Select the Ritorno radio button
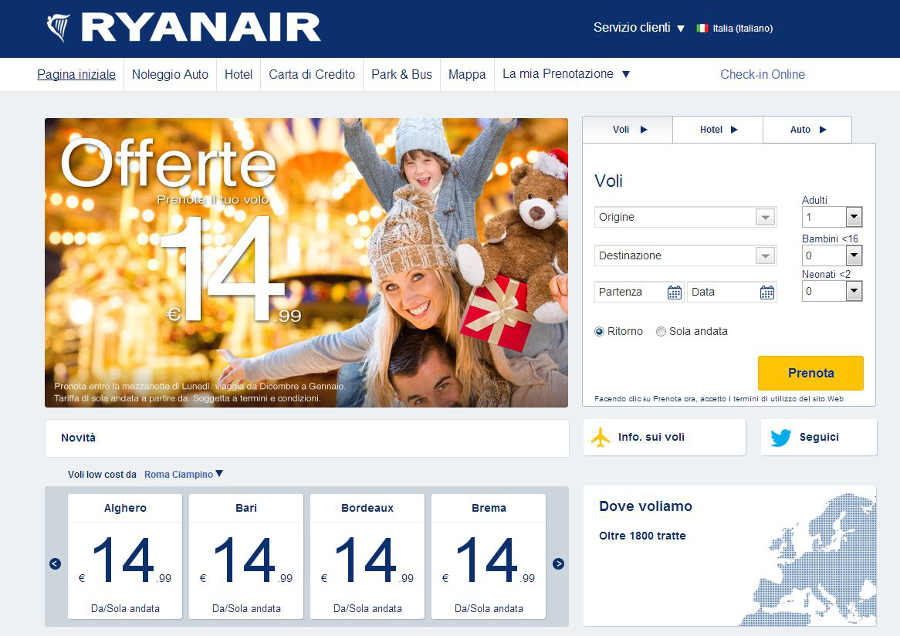 [599, 332]
